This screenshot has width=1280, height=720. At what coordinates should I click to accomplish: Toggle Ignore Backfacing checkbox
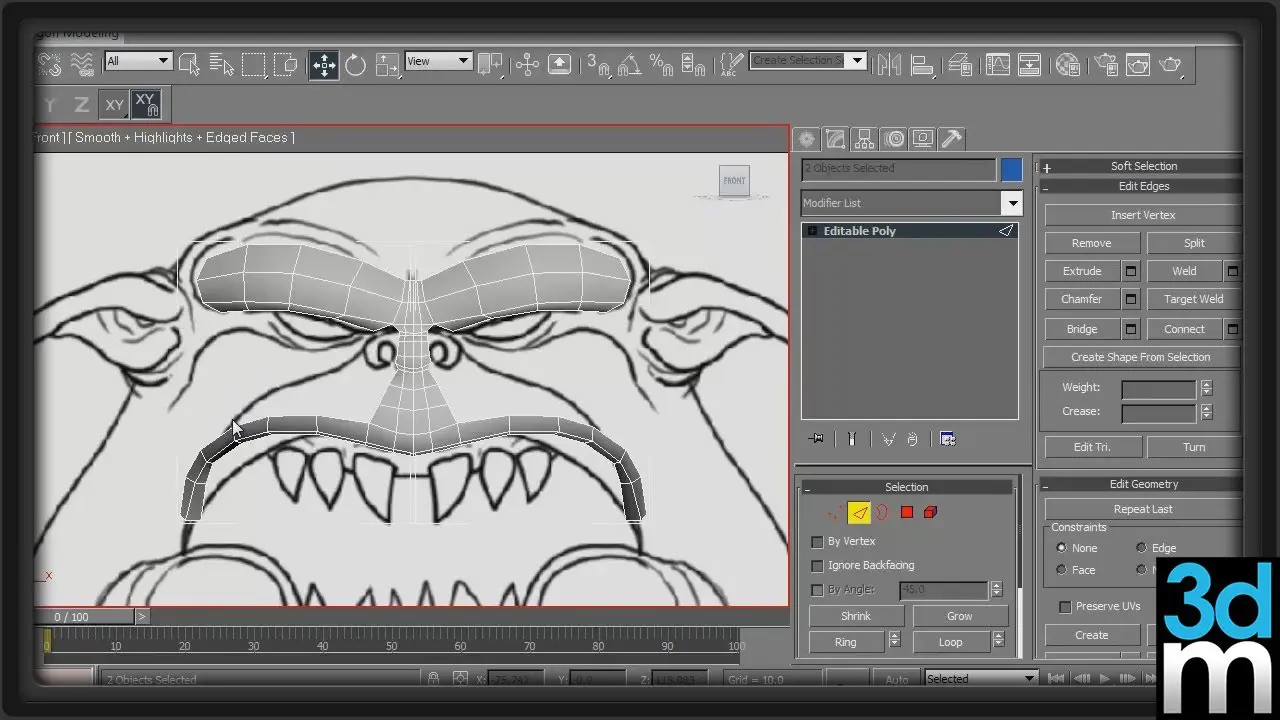click(x=817, y=566)
